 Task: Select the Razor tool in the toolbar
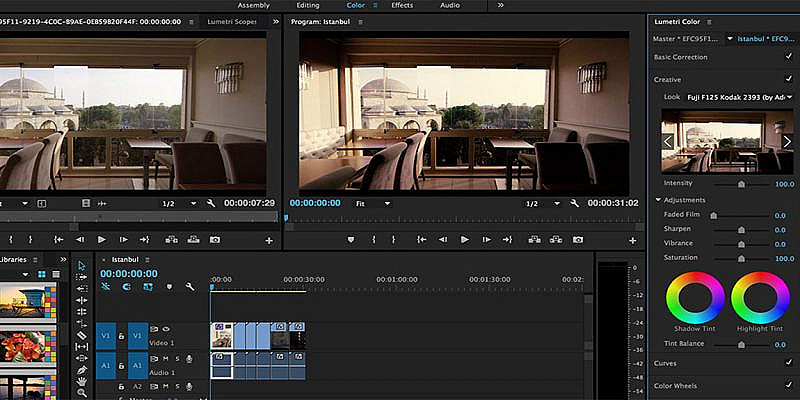point(82,335)
